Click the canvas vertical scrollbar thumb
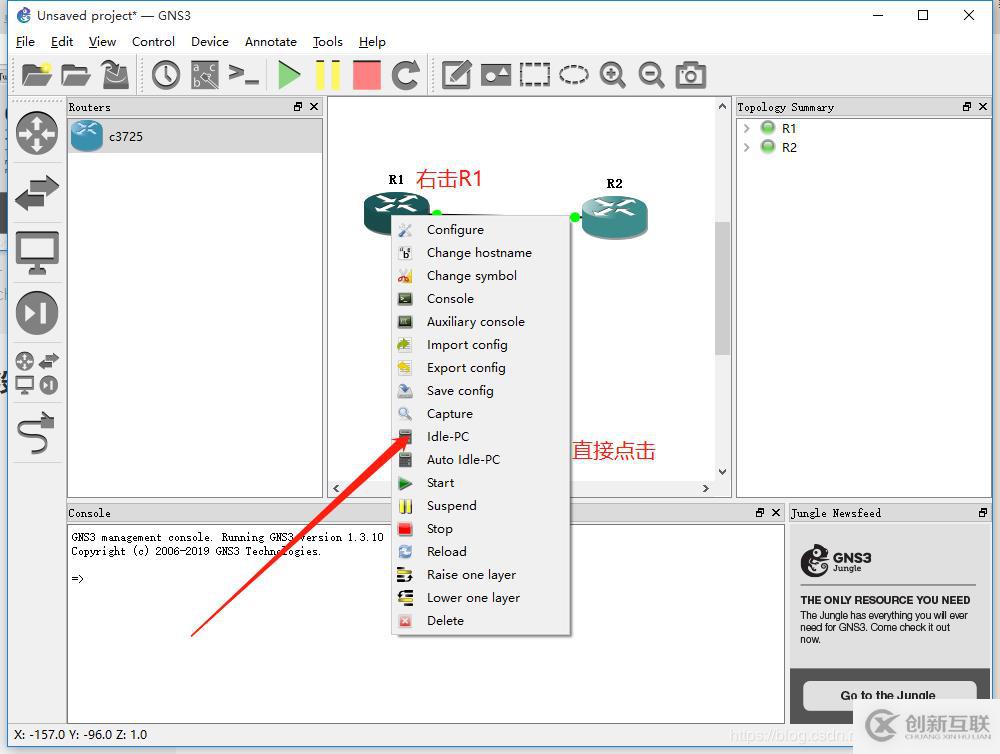Image resolution: width=1000 pixels, height=754 pixels. tap(722, 288)
